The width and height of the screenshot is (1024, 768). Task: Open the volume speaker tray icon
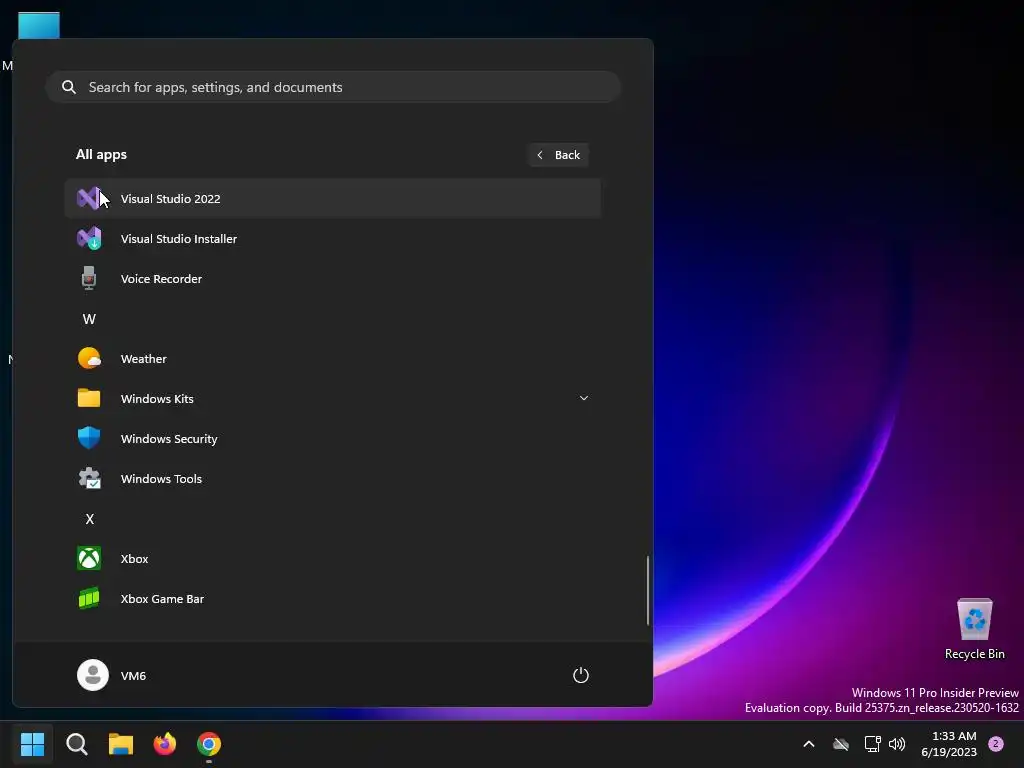[897, 744]
